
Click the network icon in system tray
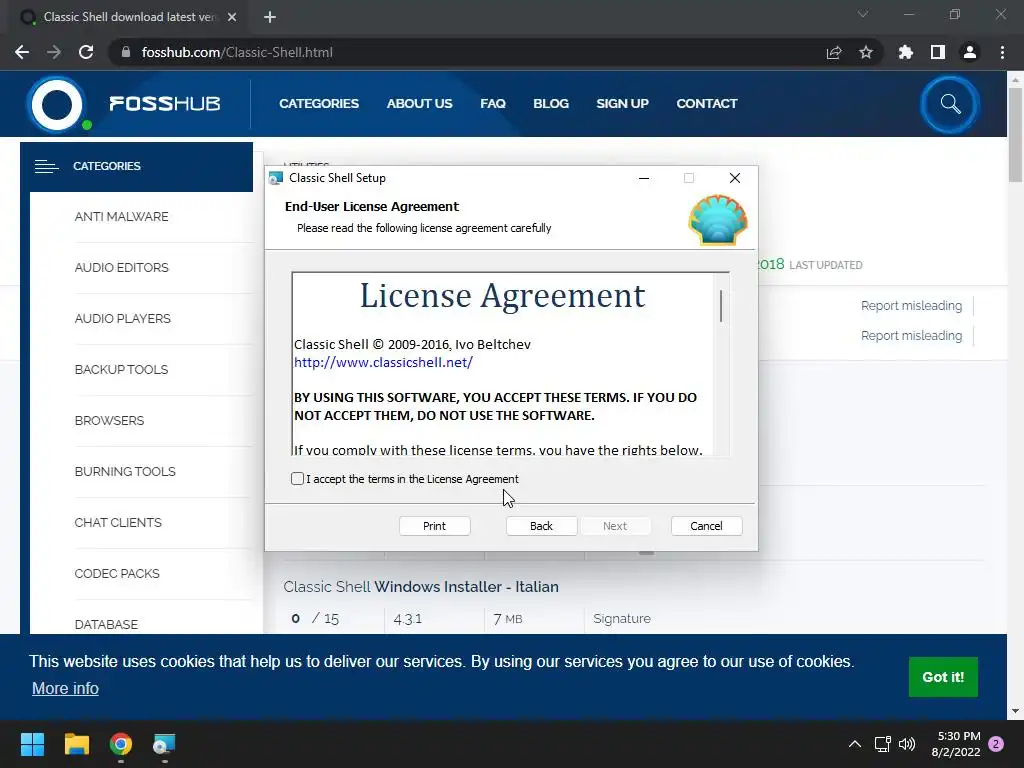point(883,744)
